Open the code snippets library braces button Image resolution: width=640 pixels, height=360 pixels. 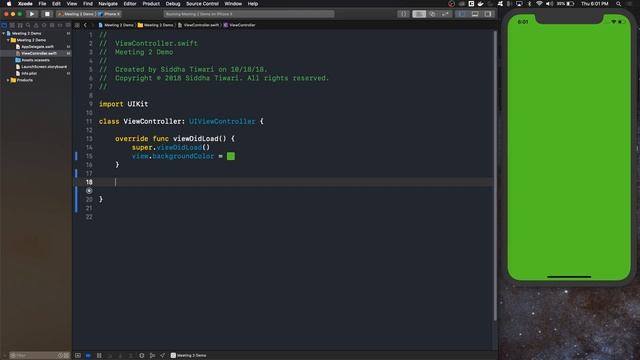tap(403, 14)
